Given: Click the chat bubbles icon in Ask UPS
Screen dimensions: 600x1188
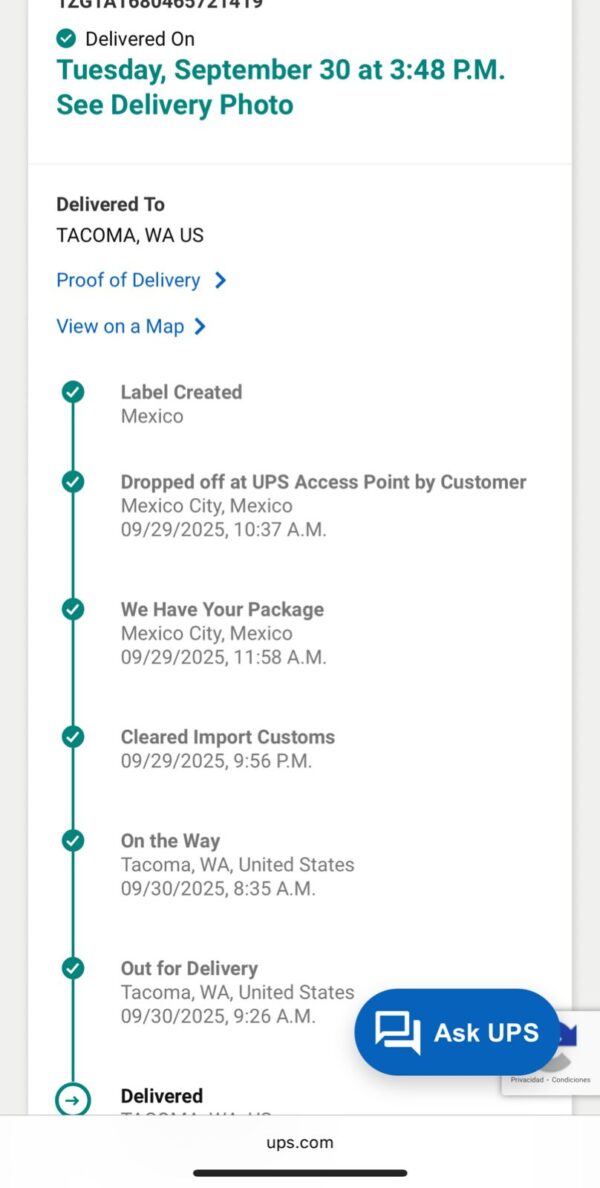Looking at the screenshot, I should click(397, 1032).
